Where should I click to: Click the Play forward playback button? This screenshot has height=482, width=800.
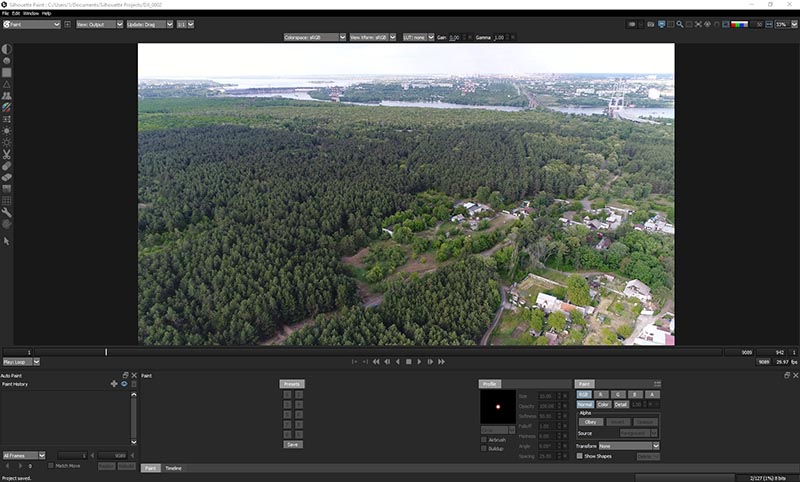click(419, 361)
